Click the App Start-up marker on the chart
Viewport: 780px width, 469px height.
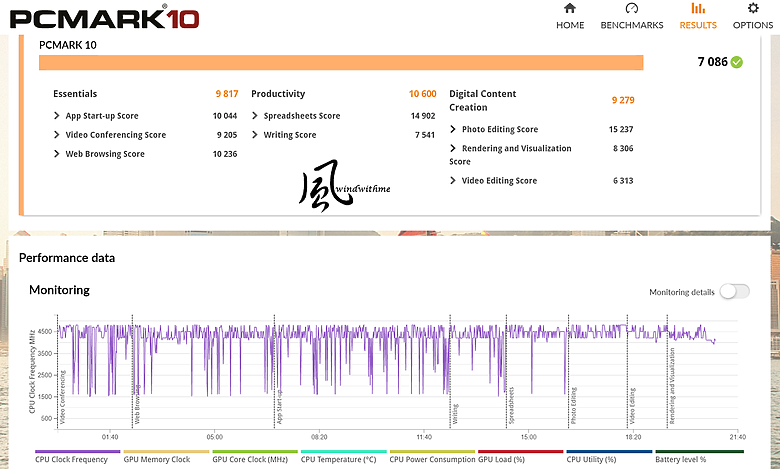point(280,407)
